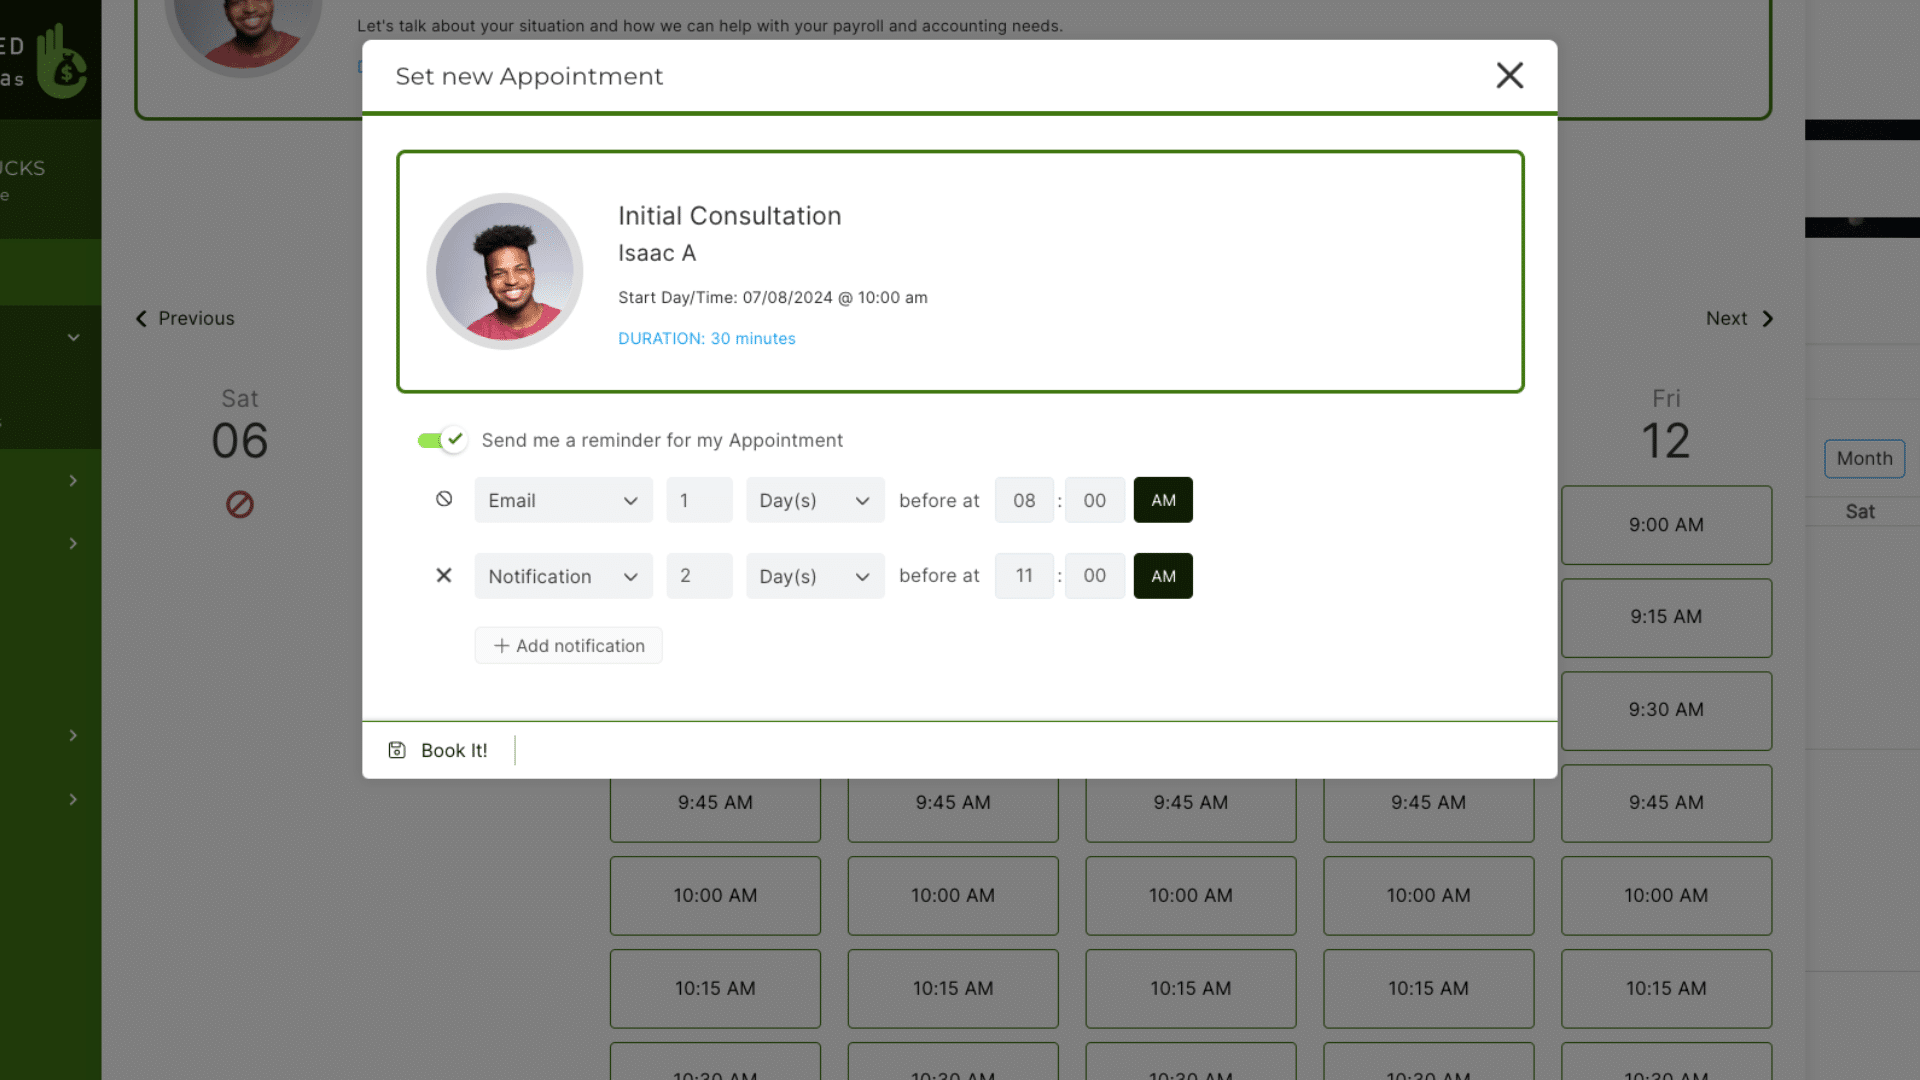This screenshot has height=1080, width=1920.
Task: Click the disabled-remove icon beside Email reminder
Action: (x=444, y=499)
